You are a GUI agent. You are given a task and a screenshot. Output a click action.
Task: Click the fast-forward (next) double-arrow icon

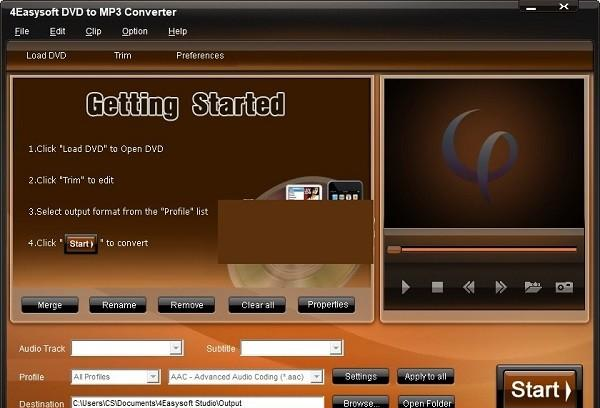[501, 287]
